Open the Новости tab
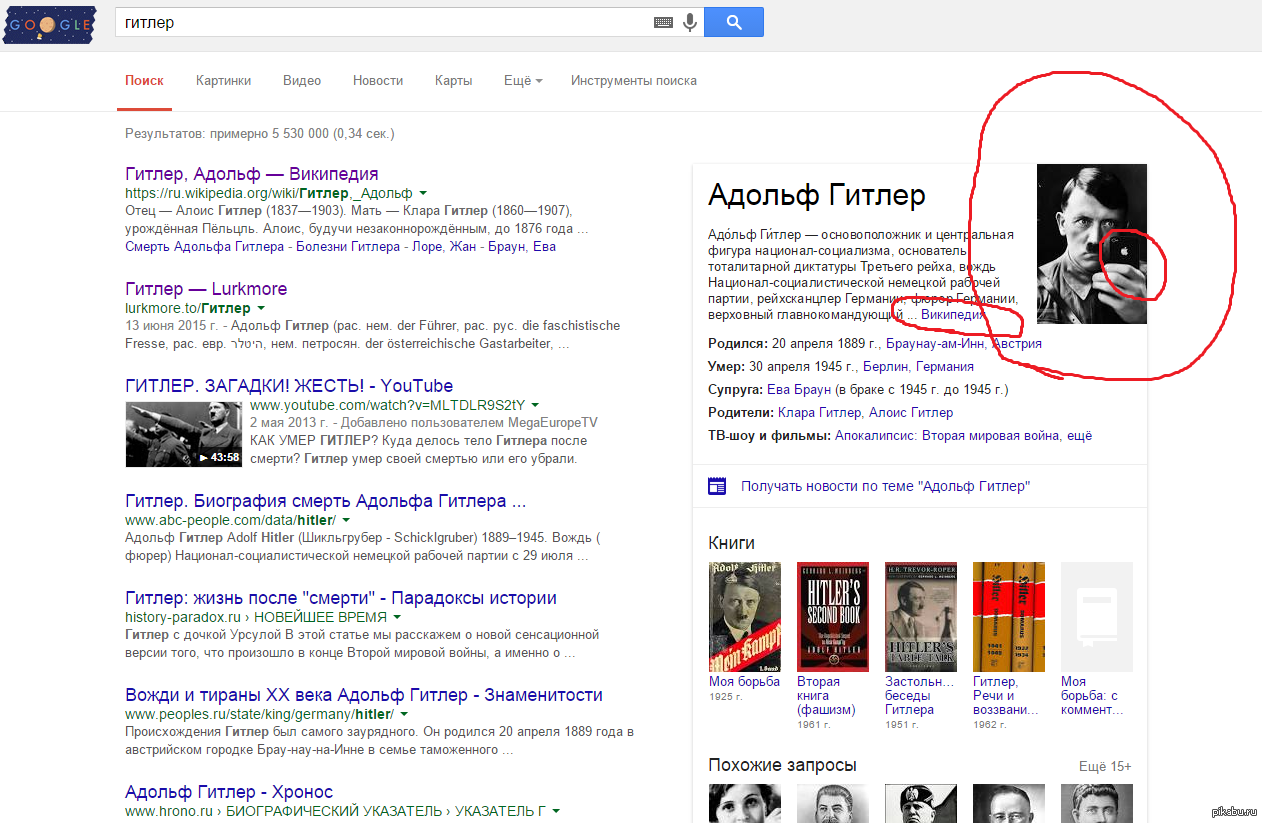Image resolution: width=1262 pixels, height=823 pixels. coord(378,81)
